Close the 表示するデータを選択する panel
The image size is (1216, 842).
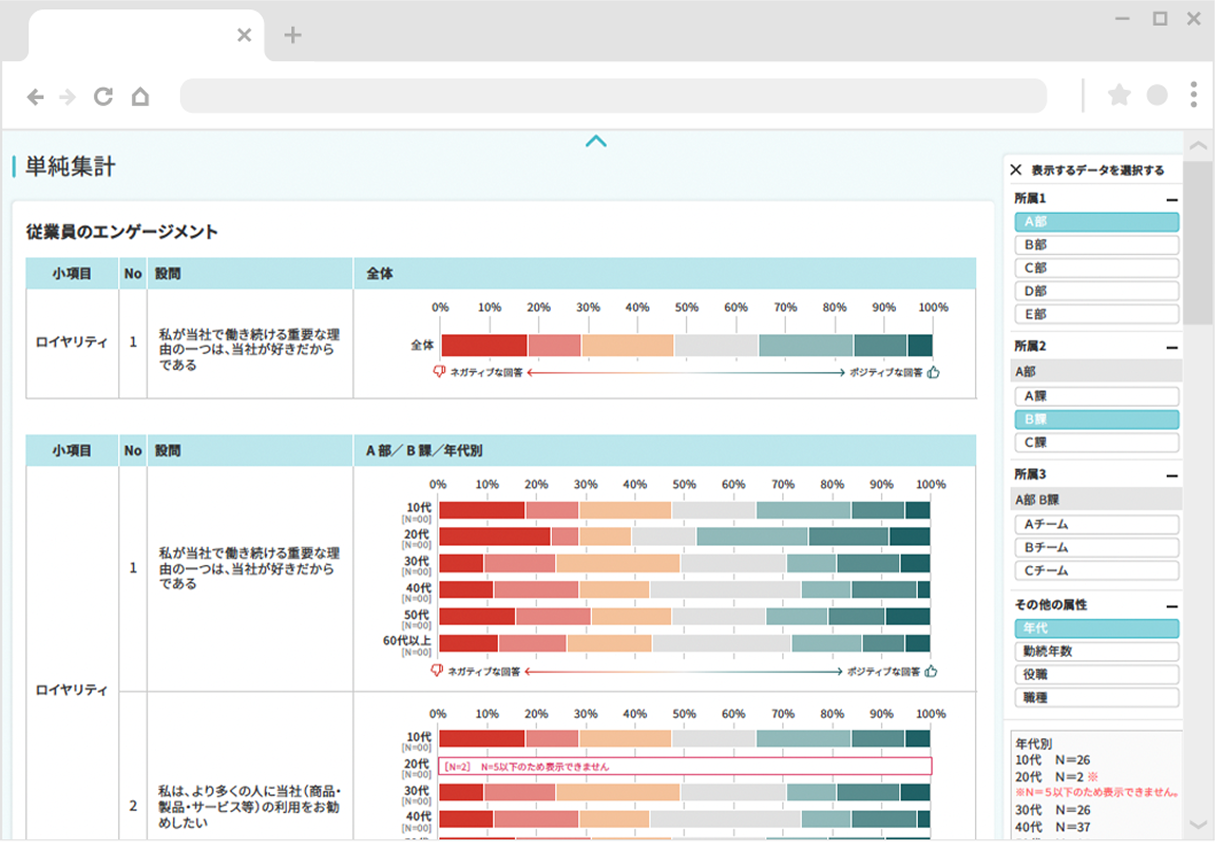[1016, 170]
